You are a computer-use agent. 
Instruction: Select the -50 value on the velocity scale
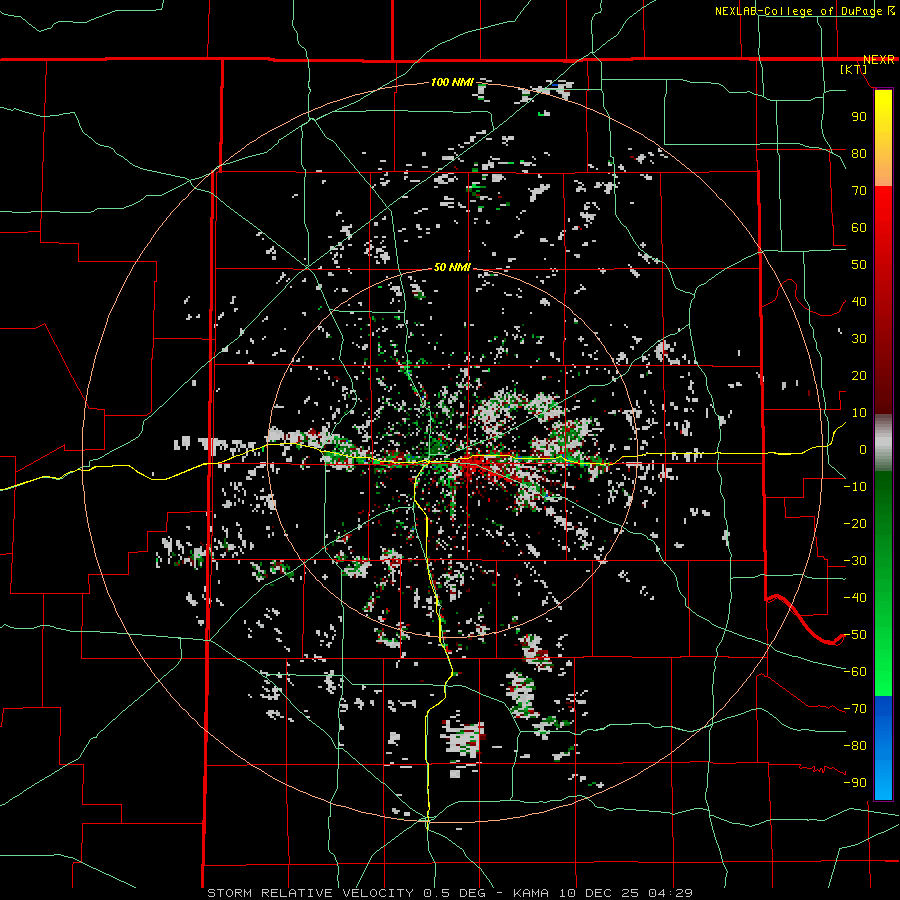855,635
